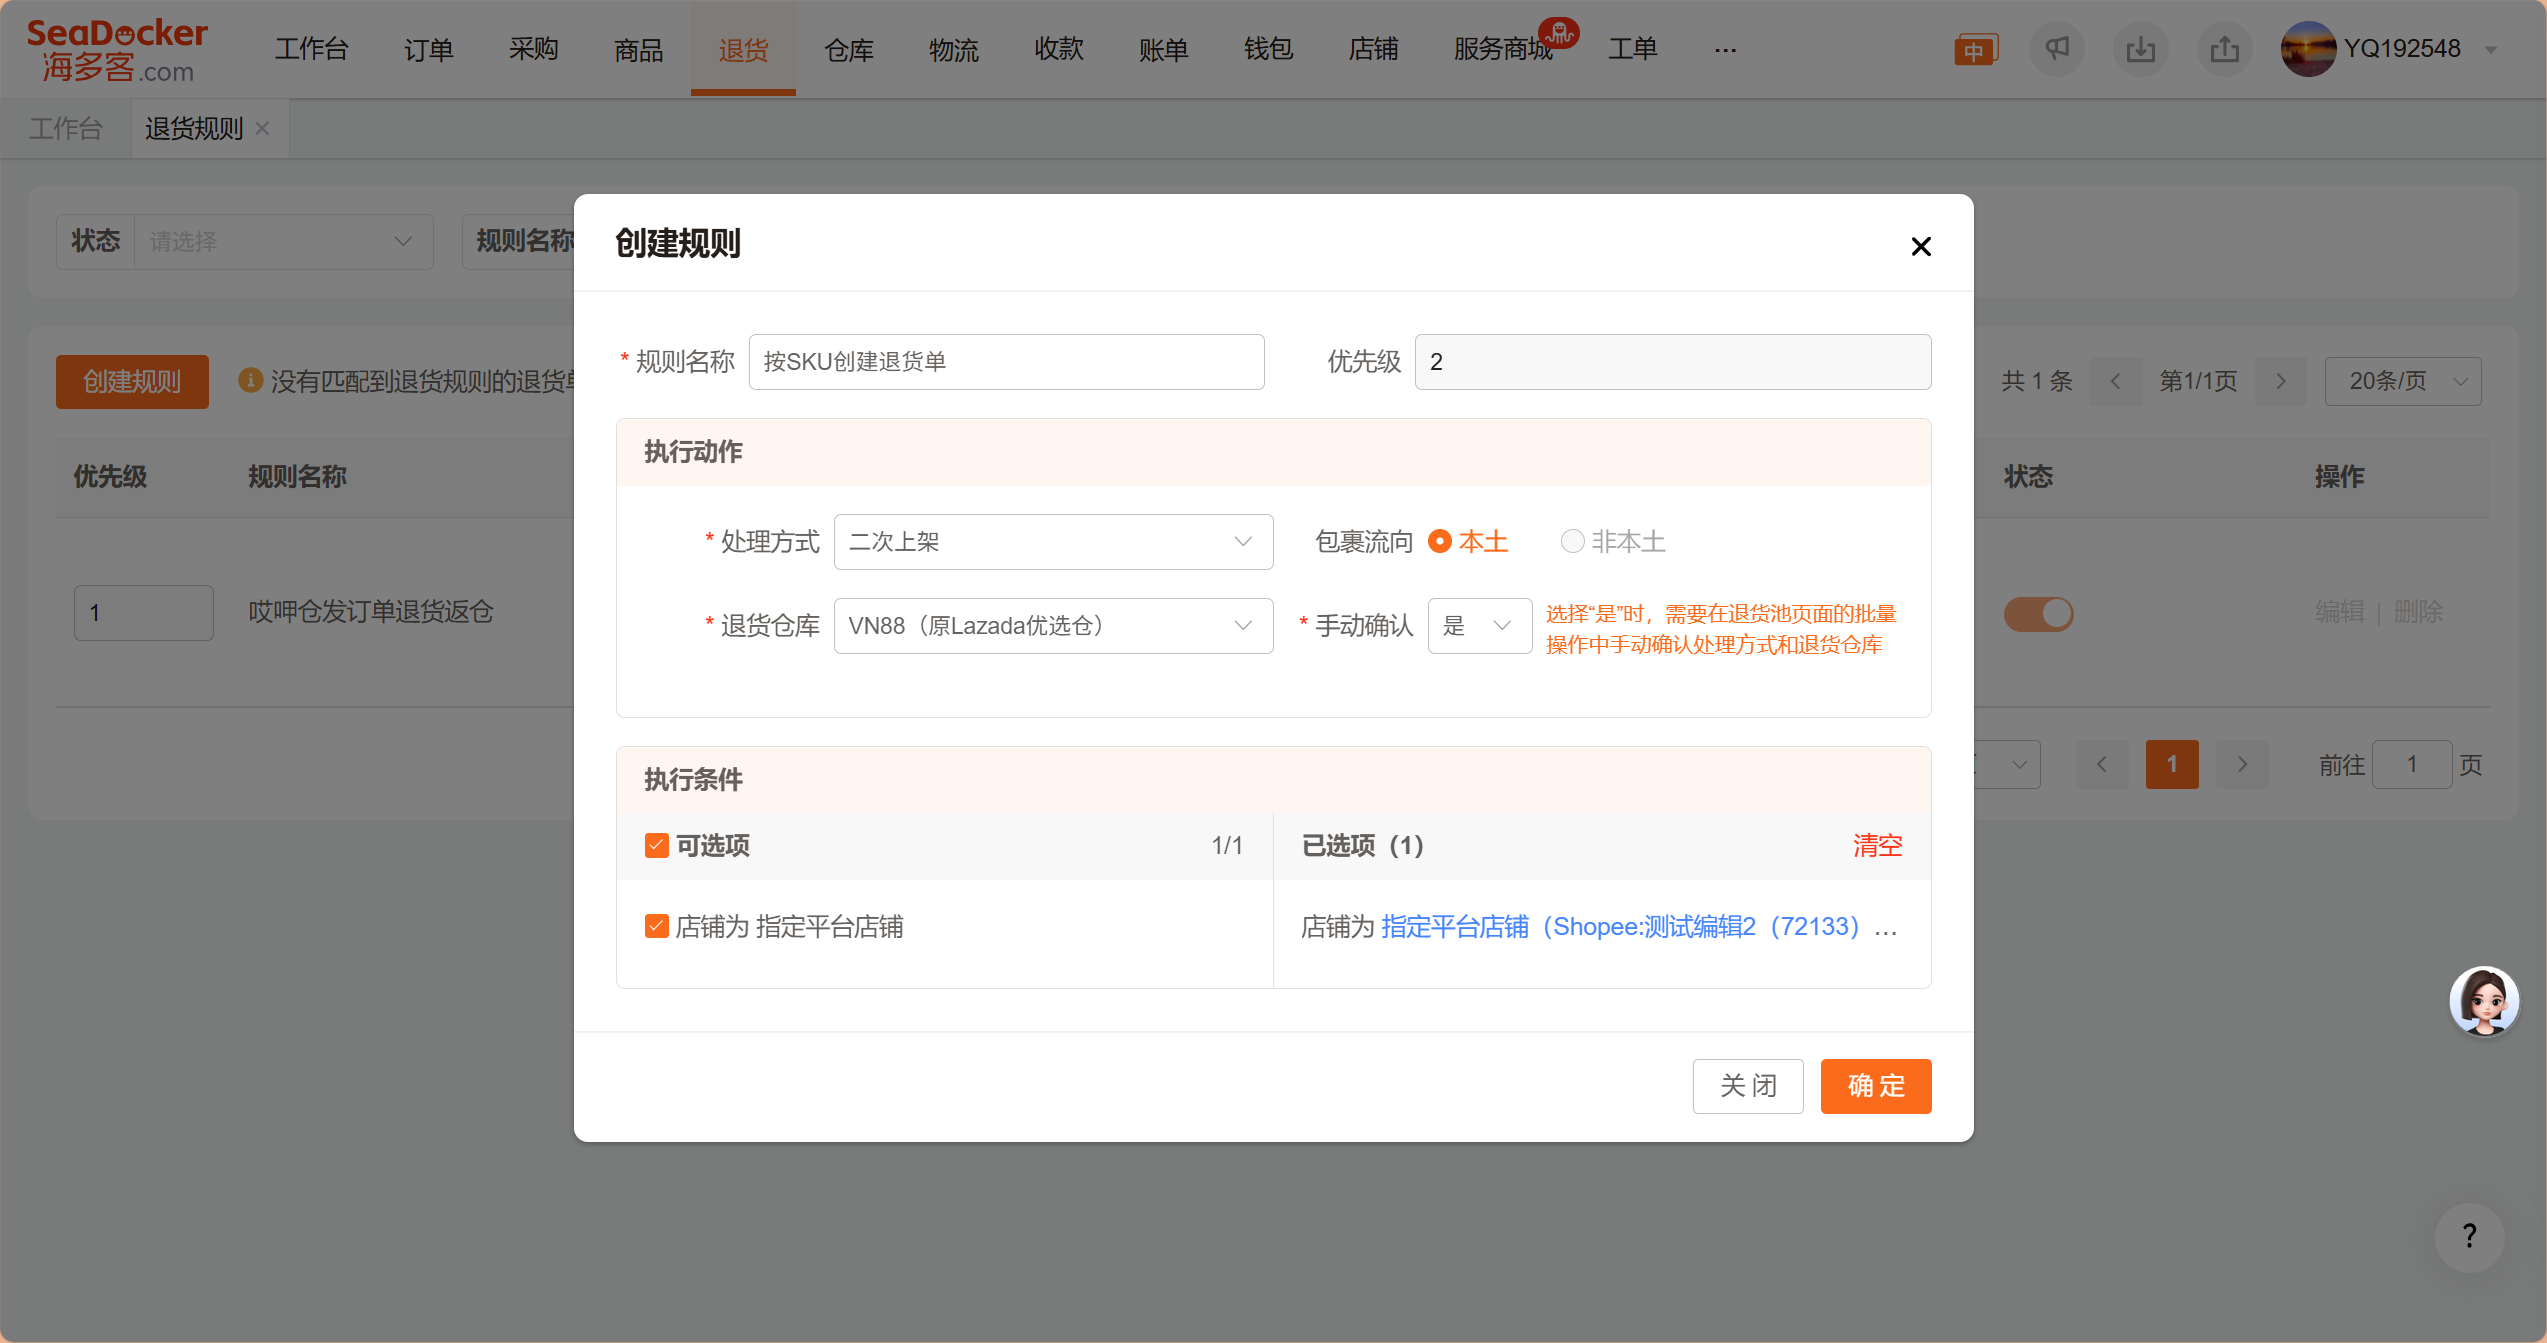Click the question mark help button
Viewport: 2547px width, 1343px height.
(x=2469, y=1236)
